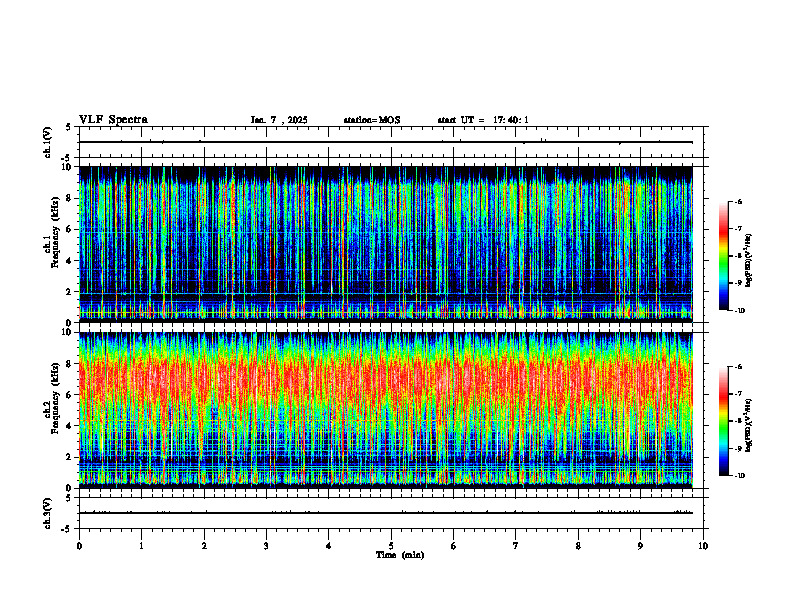Screen dimensions: 792x612
Task: Click the '7' tick on Time axis
Action: coord(516,546)
